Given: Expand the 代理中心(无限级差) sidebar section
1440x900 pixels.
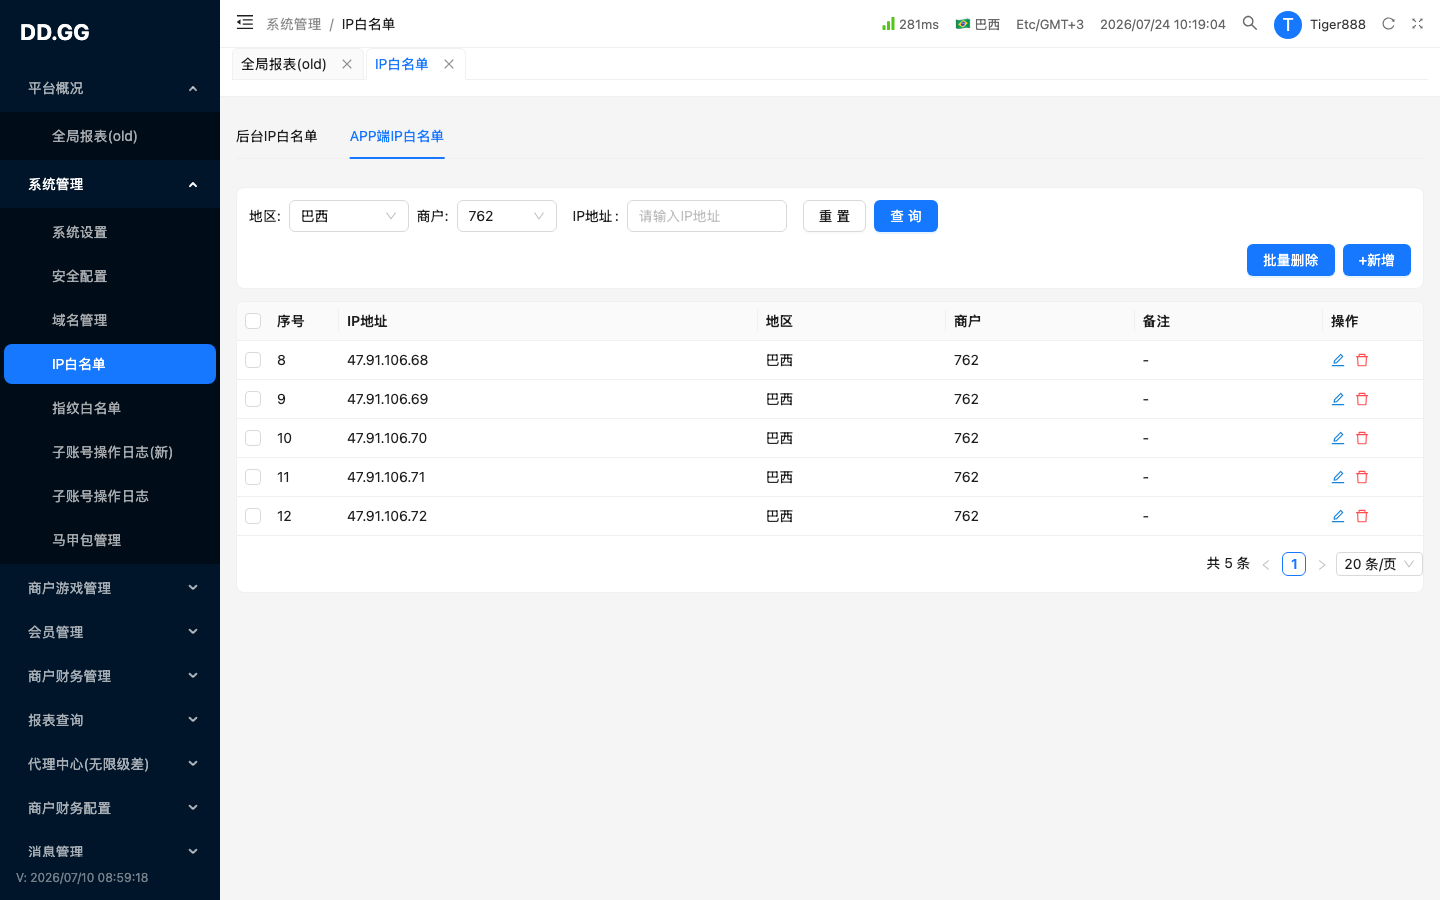Looking at the screenshot, I should tap(110, 764).
